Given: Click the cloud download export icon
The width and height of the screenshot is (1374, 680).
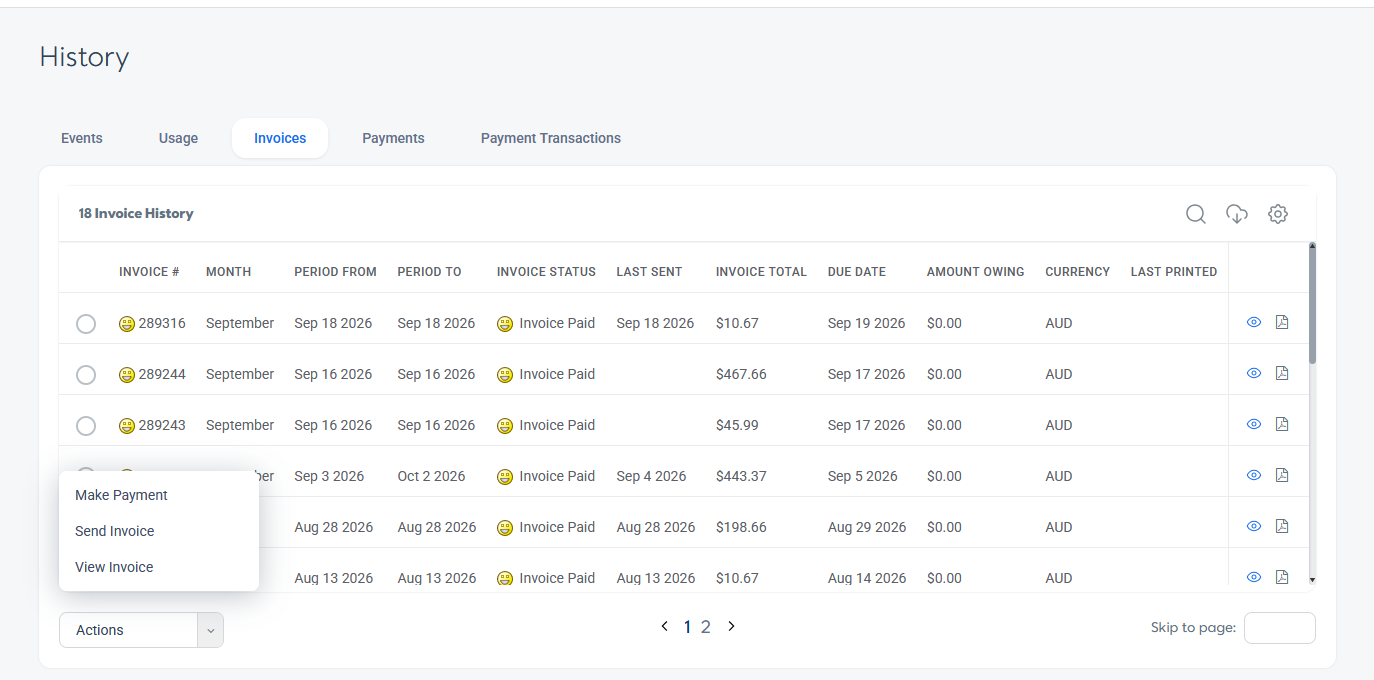Looking at the screenshot, I should (x=1237, y=214).
